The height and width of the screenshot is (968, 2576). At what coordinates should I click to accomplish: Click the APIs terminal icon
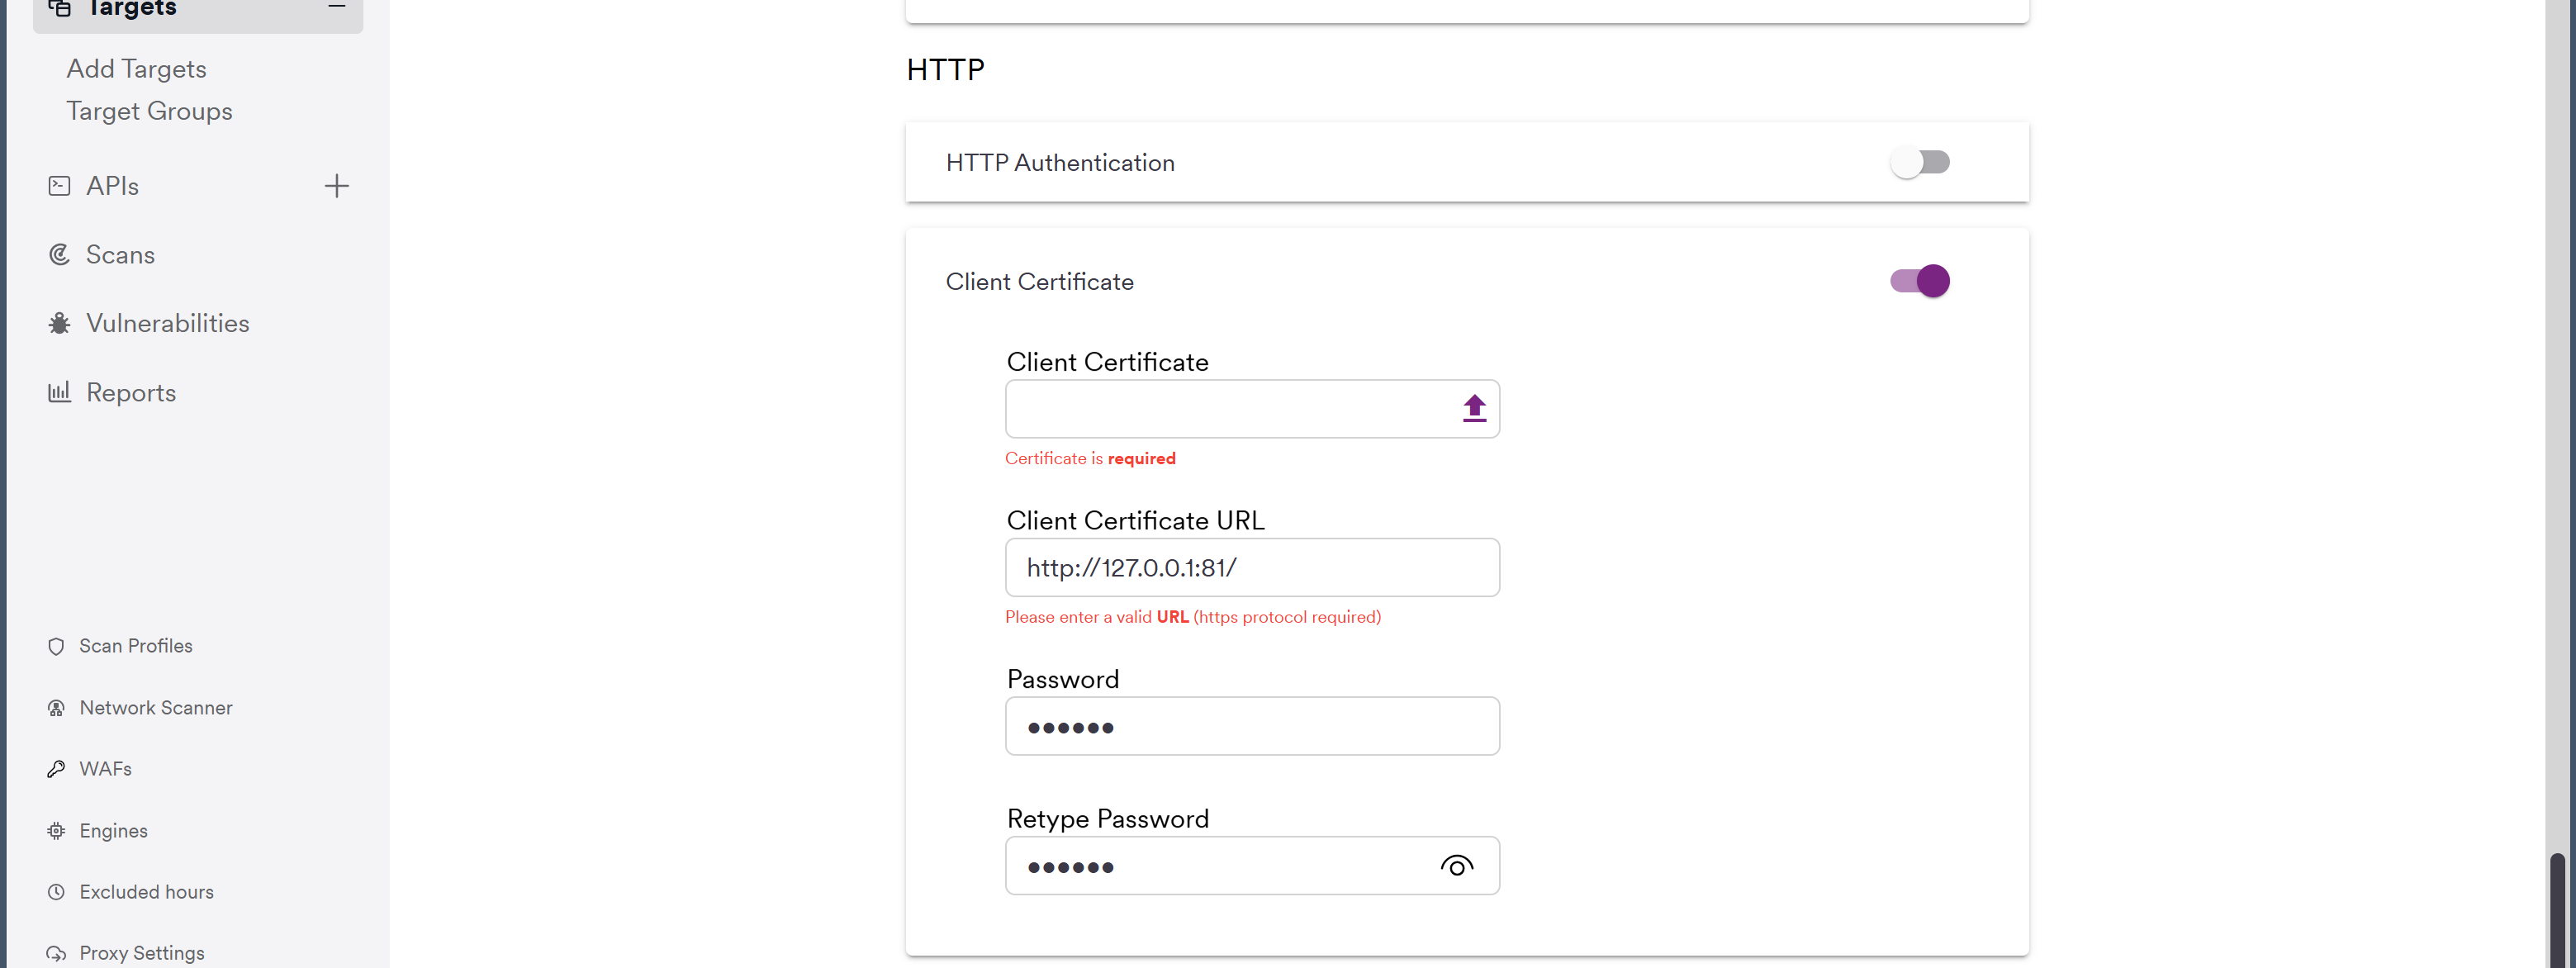59,186
